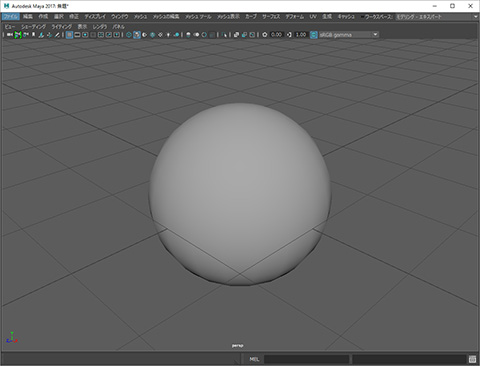Open the Script Editor icon
480x366 pixels.
pos(472,359)
